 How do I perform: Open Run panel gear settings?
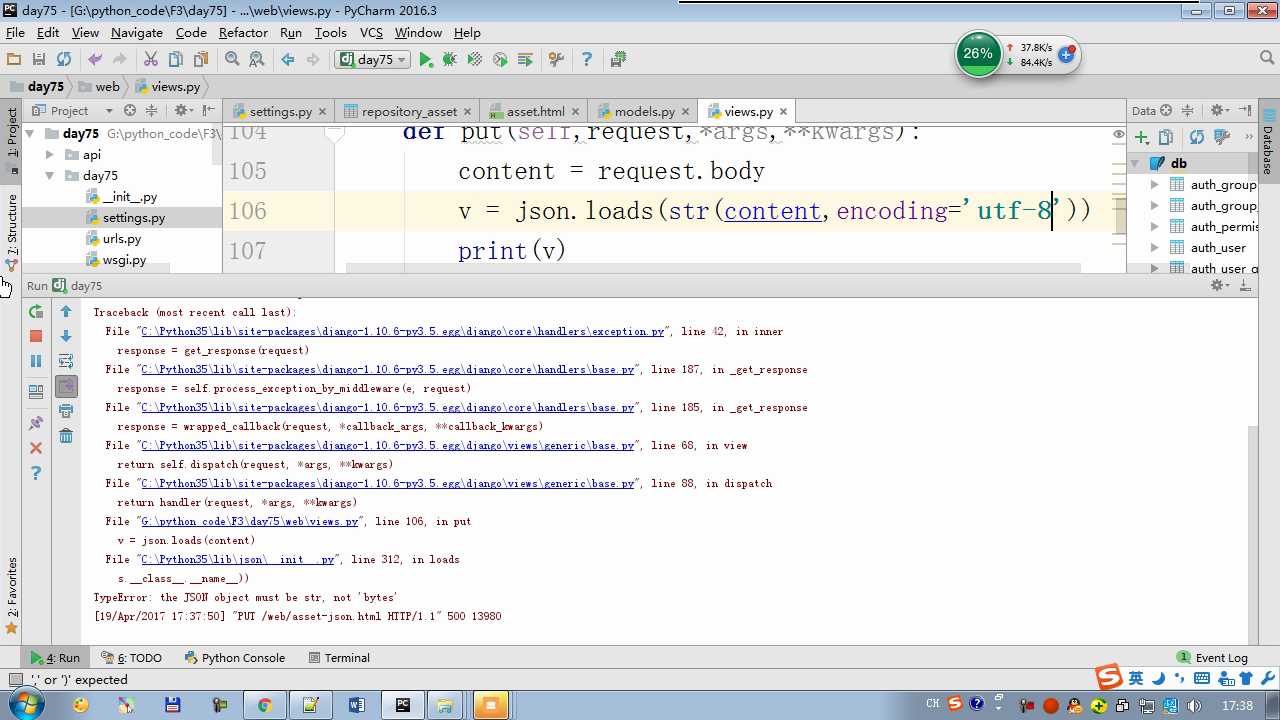click(x=1219, y=285)
